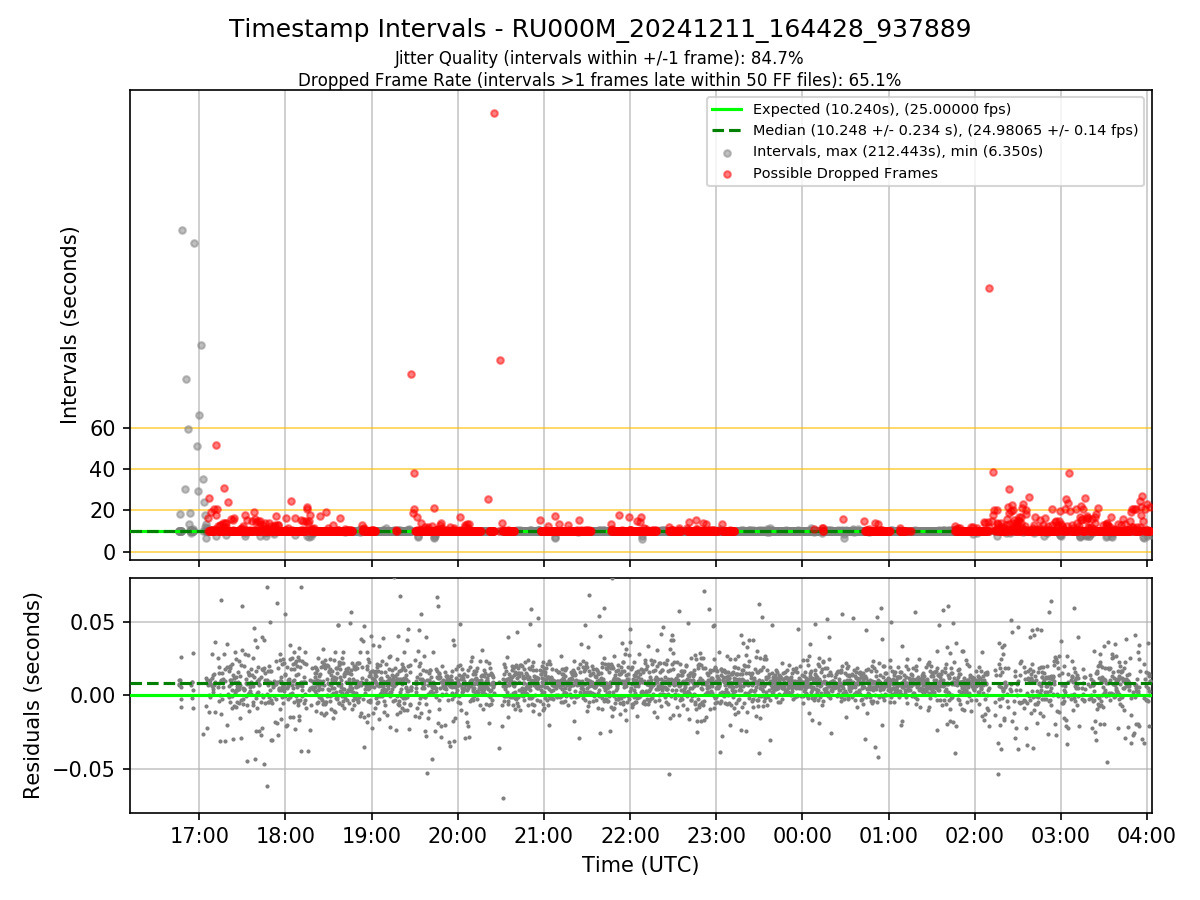Click the legend entry 'Possible Dropped Frames'
The image size is (1200, 900).
click(x=845, y=173)
